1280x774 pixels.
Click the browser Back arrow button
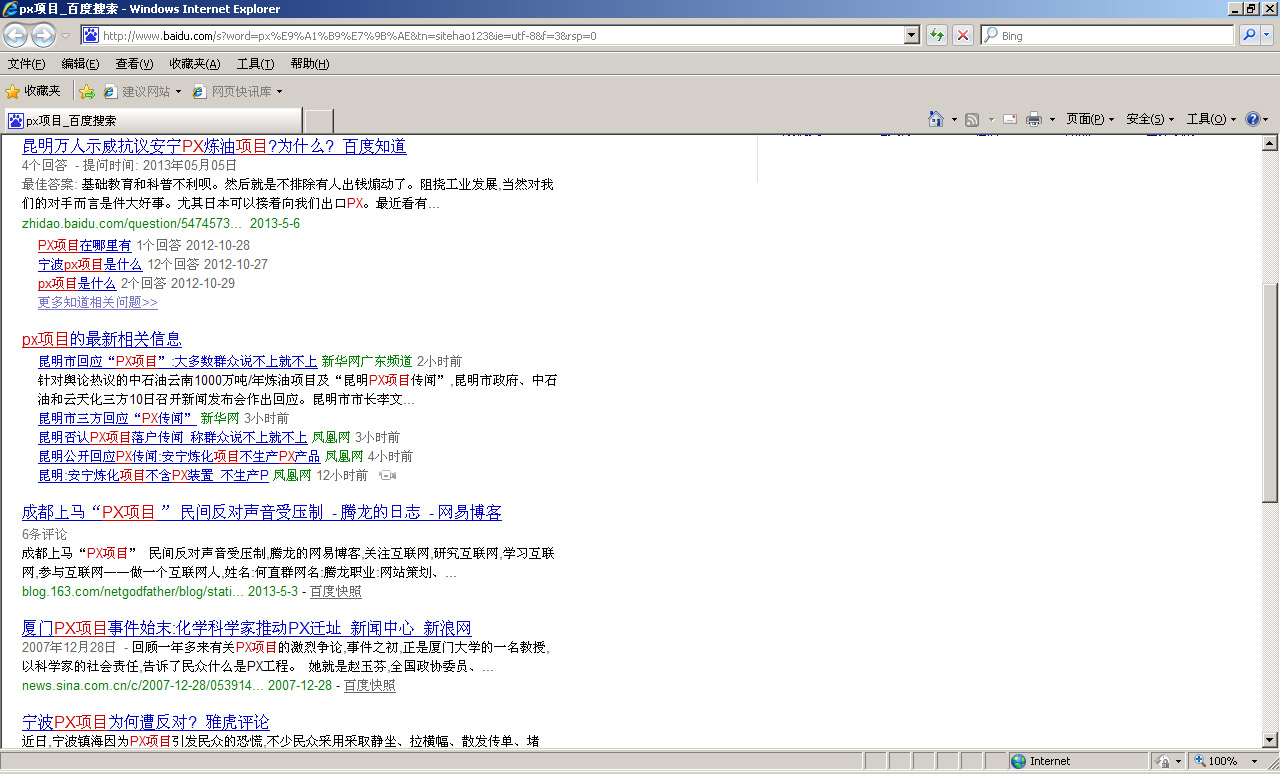click(16, 36)
